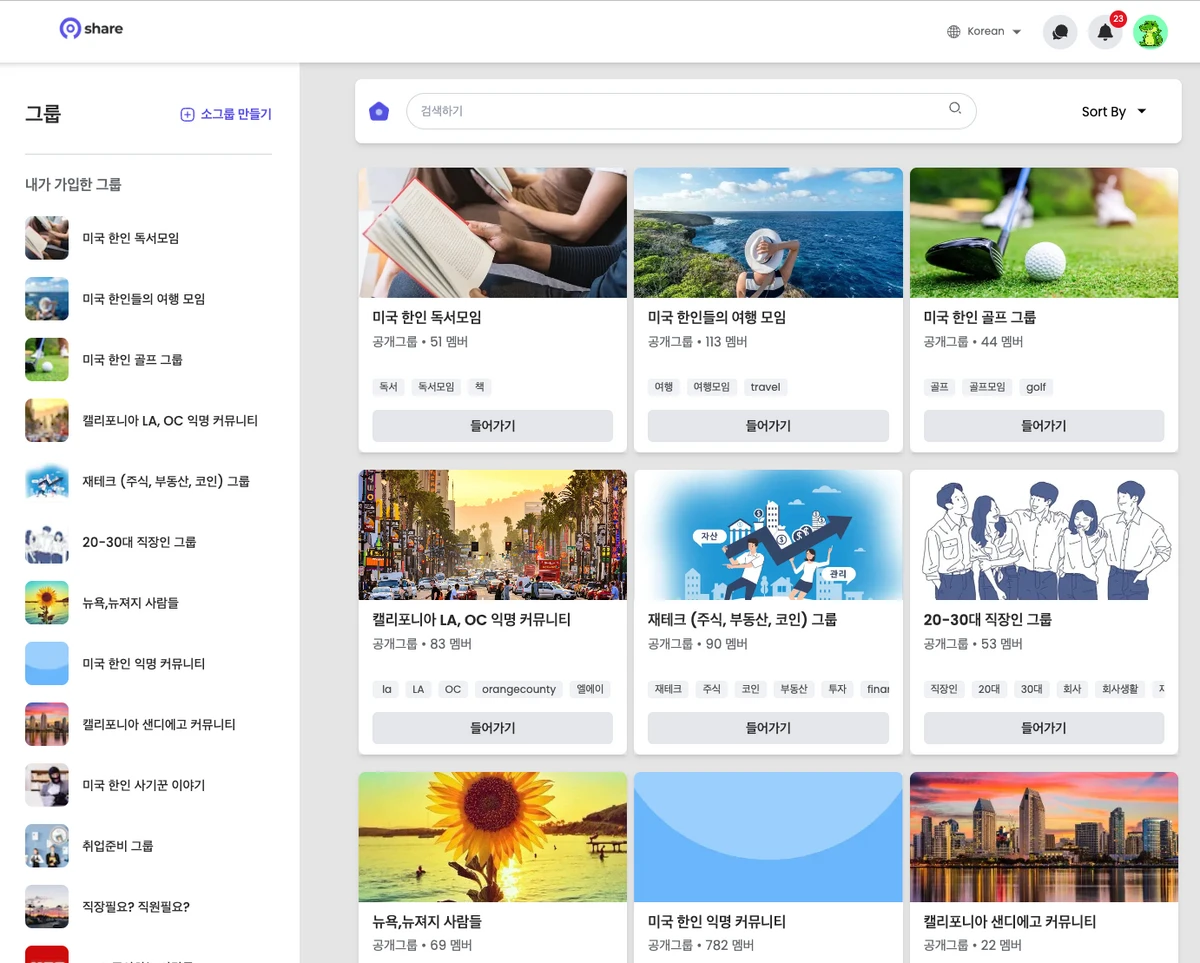The width and height of the screenshot is (1200, 963).
Task: Click 들어가기 on 미국 한인 독서모임 card
Action: pos(493,426)
